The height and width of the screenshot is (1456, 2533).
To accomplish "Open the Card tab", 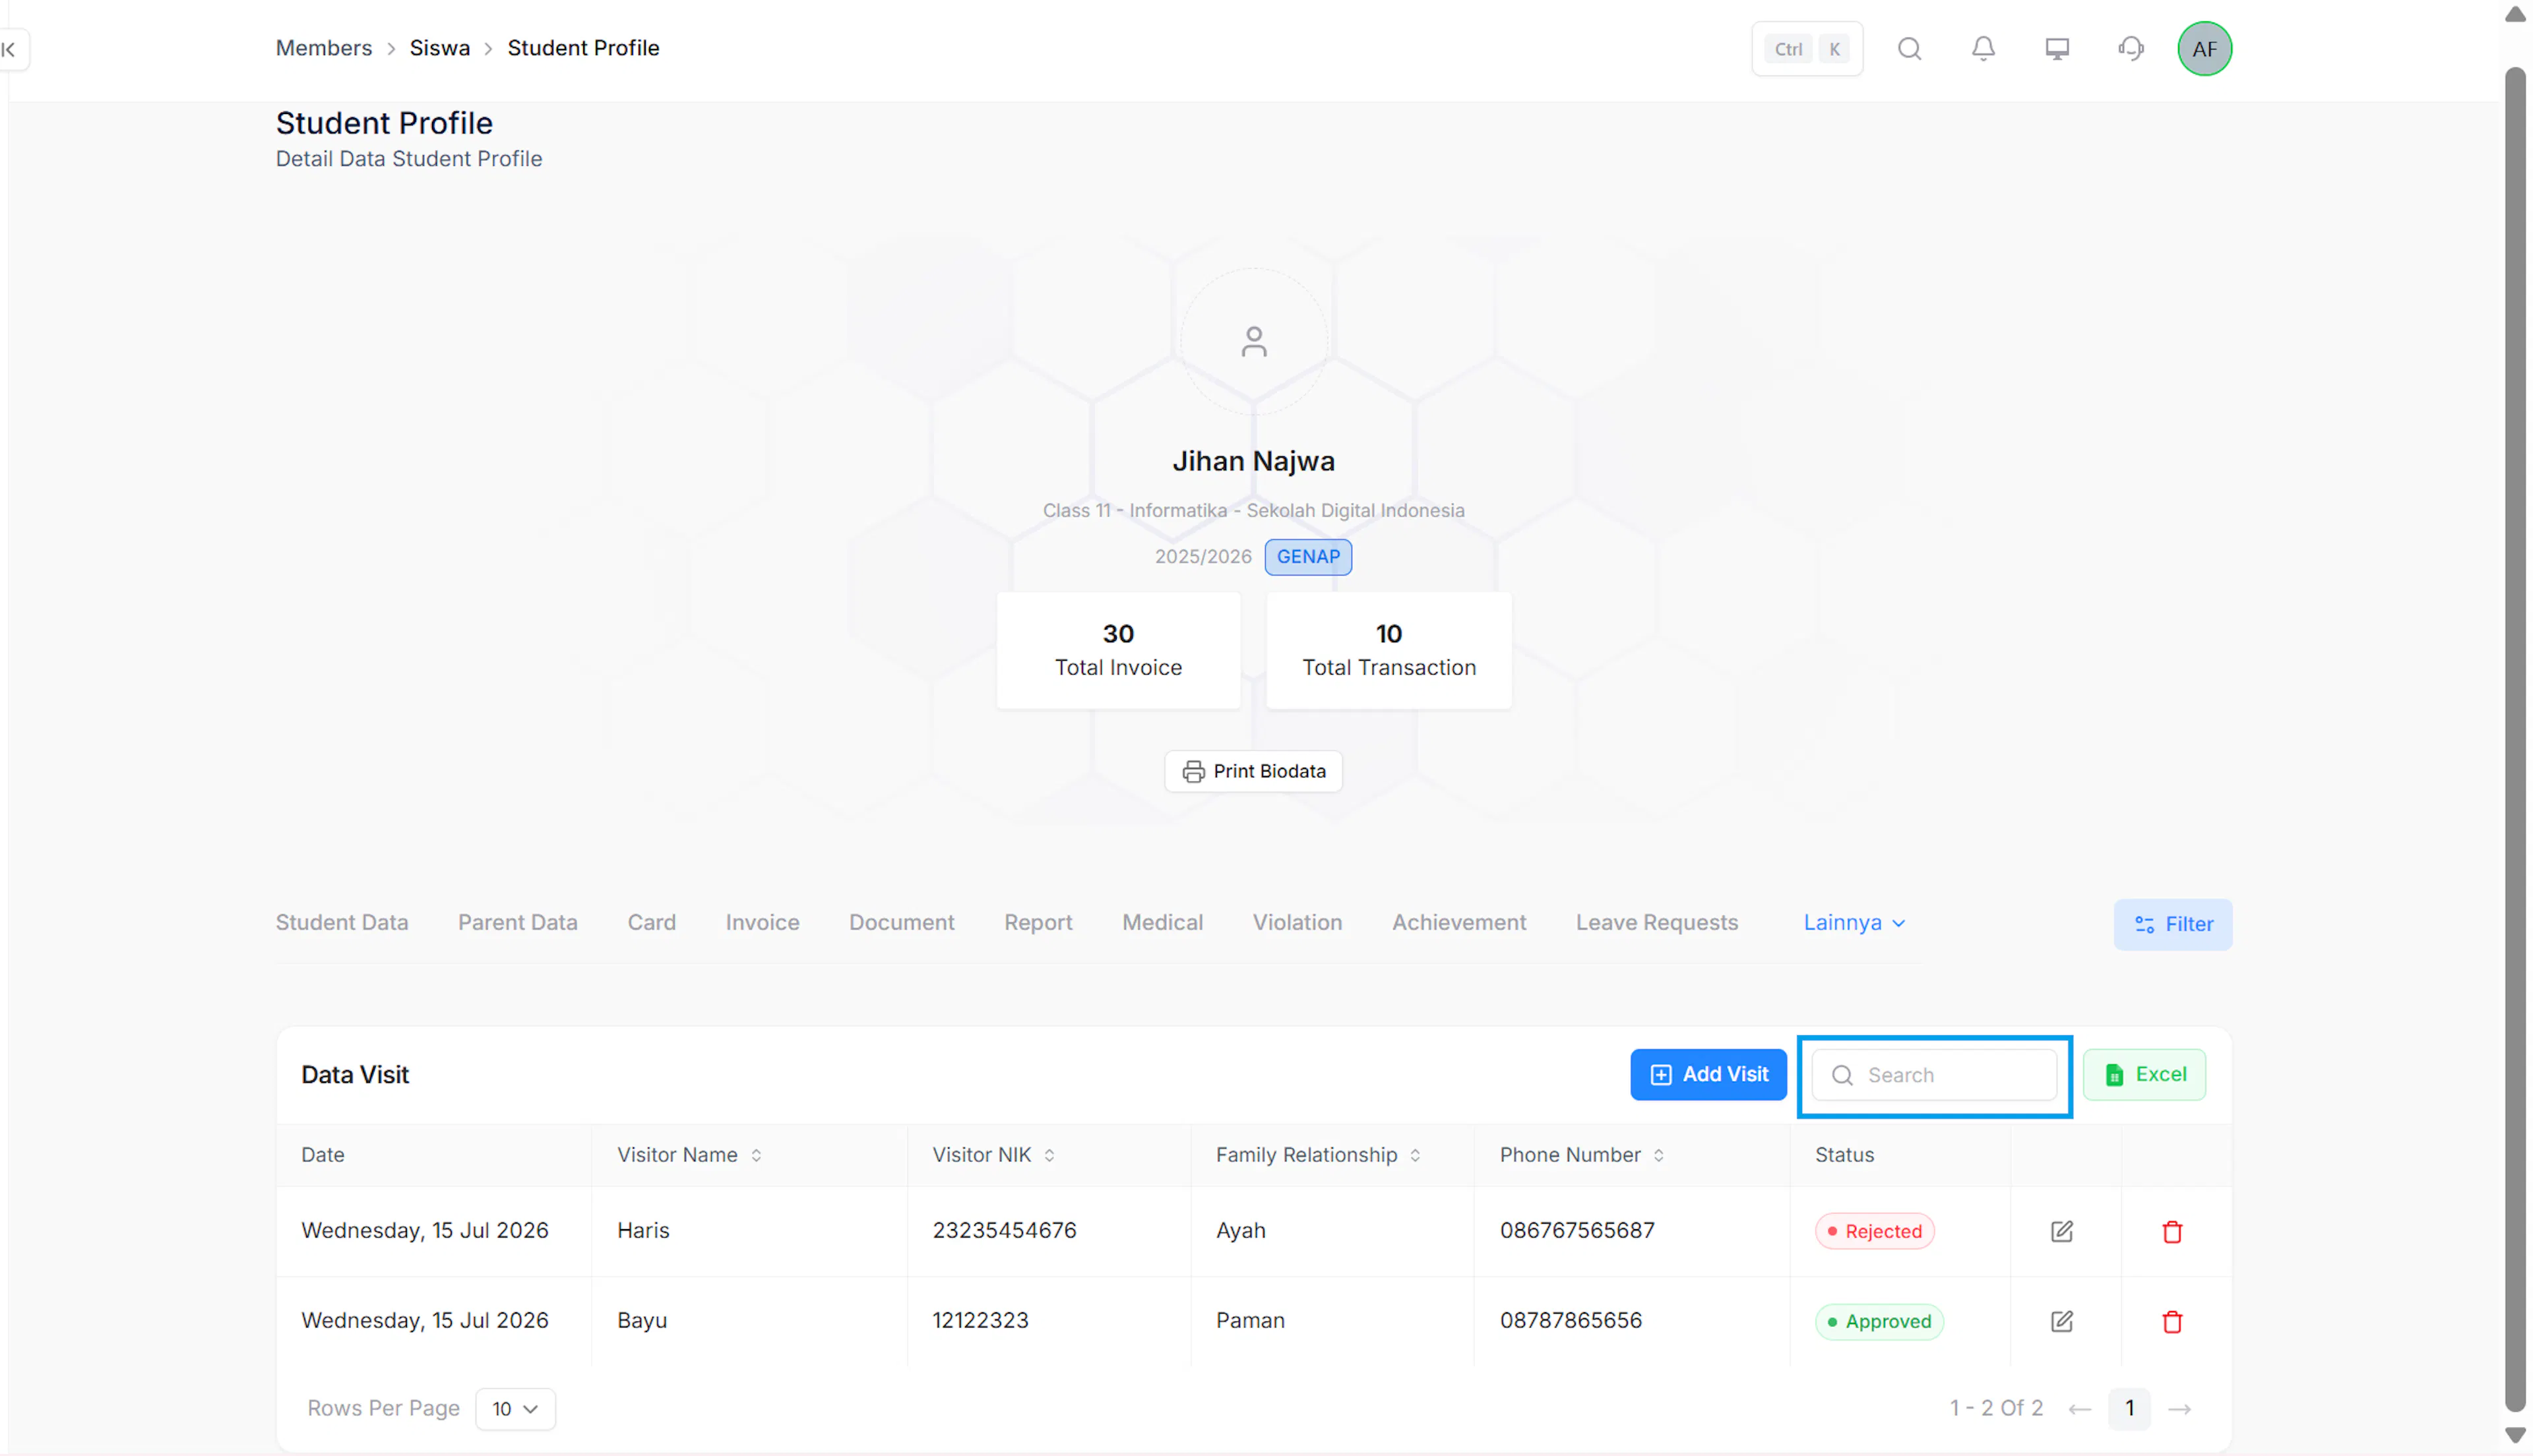I will click(651, 923).
